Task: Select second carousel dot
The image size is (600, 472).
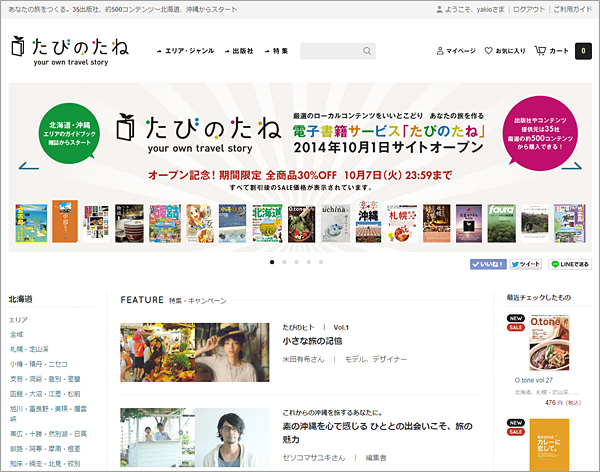Action: (x=284, y=262)
